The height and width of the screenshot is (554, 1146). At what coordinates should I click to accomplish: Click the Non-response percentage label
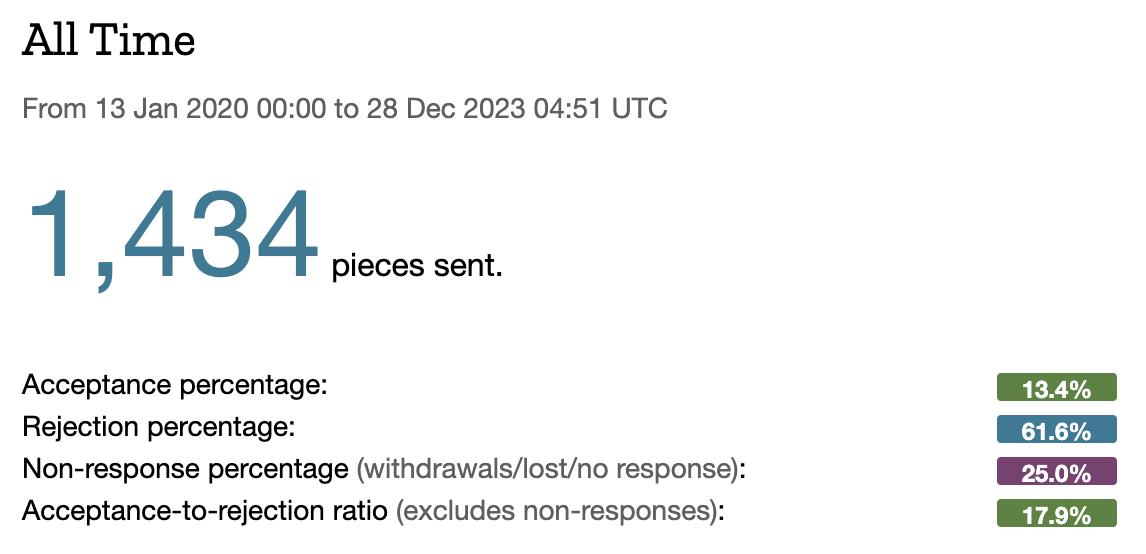click(185, 469)
